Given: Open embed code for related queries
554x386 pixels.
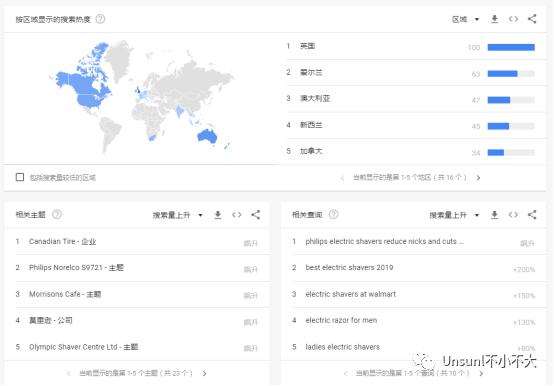Looking at the screenshot, I should point(513,215).
